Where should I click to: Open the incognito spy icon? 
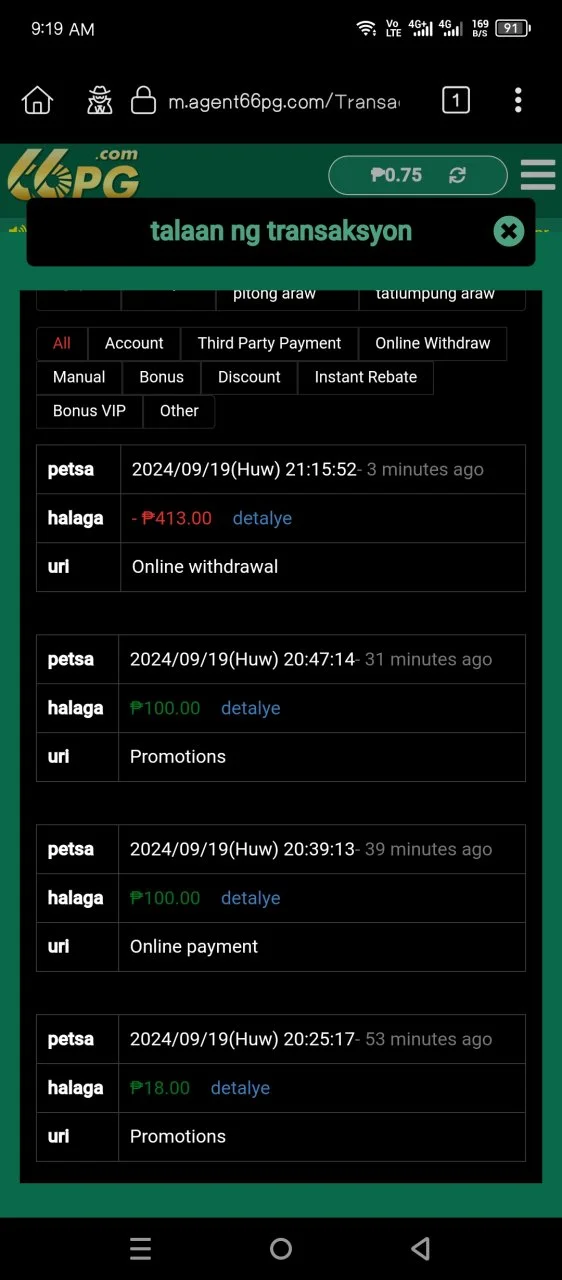[x=100, y=100]
